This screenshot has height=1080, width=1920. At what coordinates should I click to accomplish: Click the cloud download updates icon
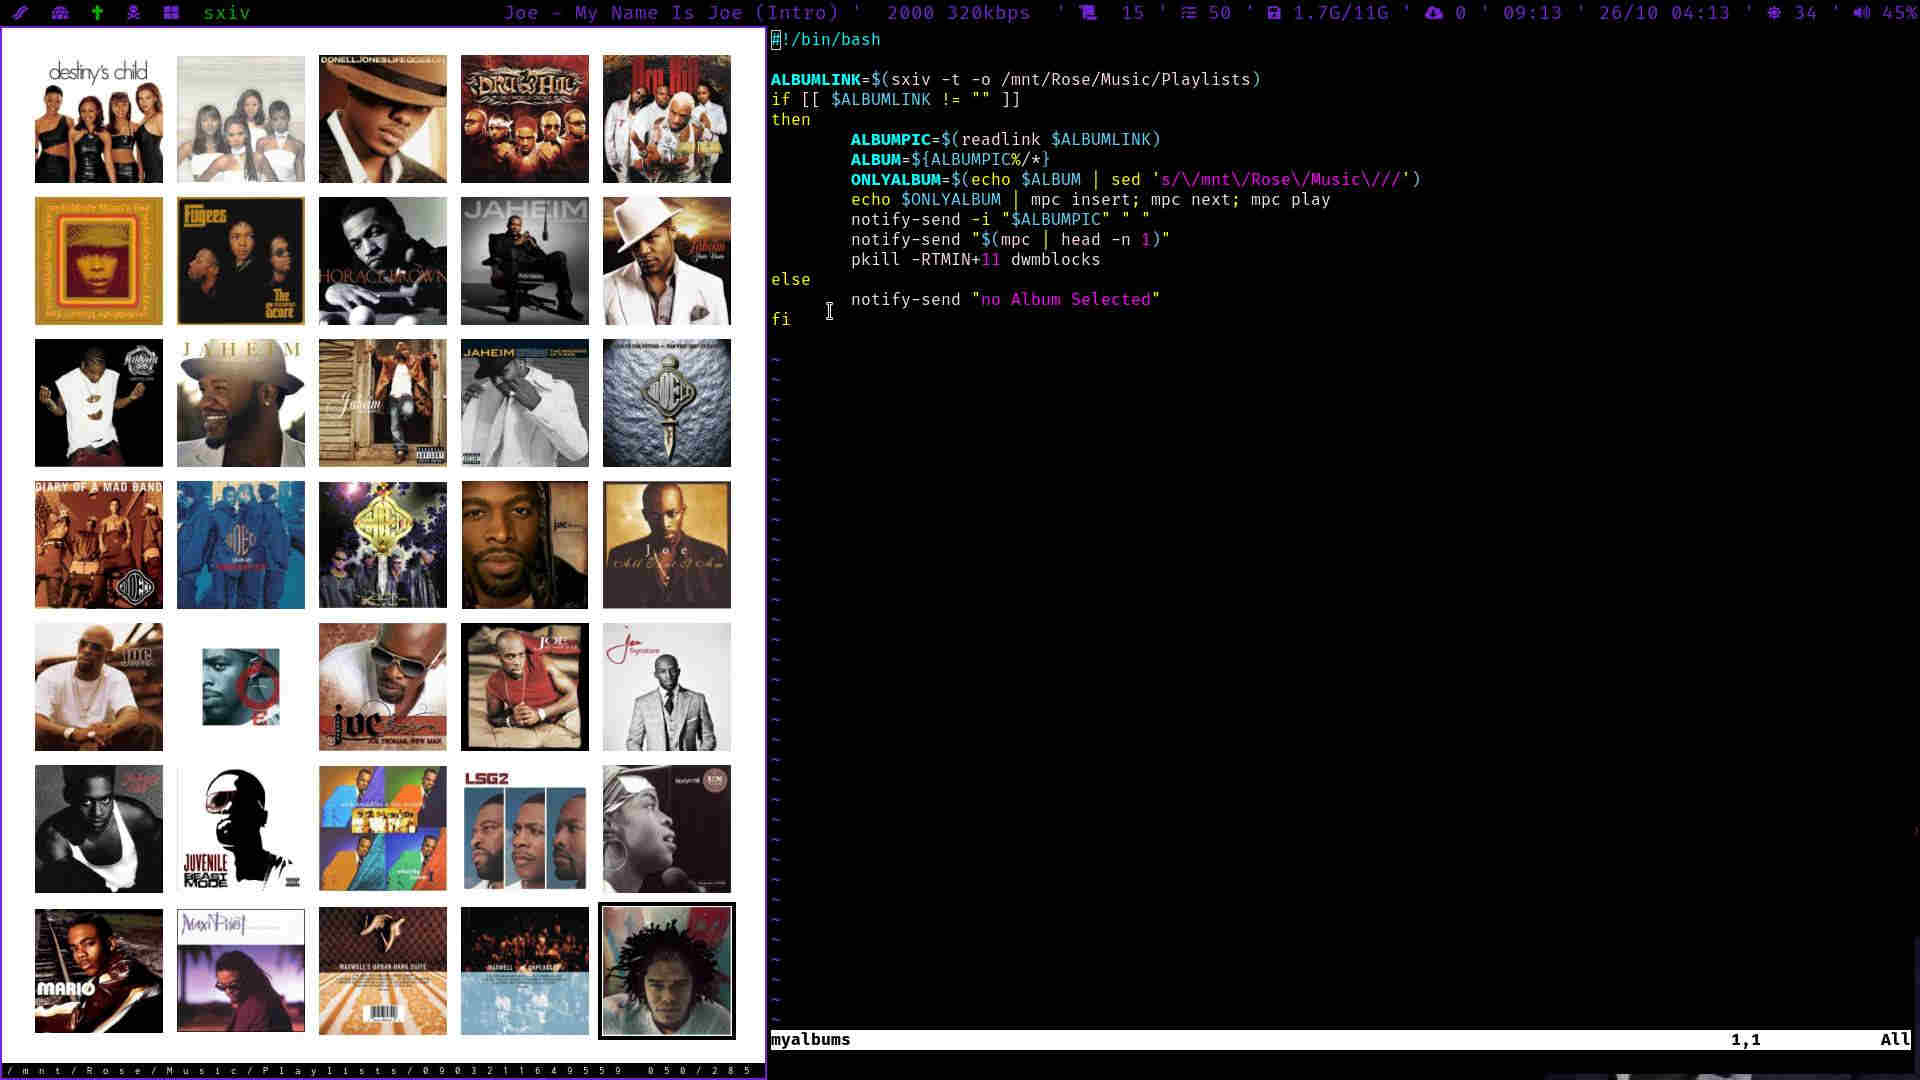click(x=1434, y=13)
